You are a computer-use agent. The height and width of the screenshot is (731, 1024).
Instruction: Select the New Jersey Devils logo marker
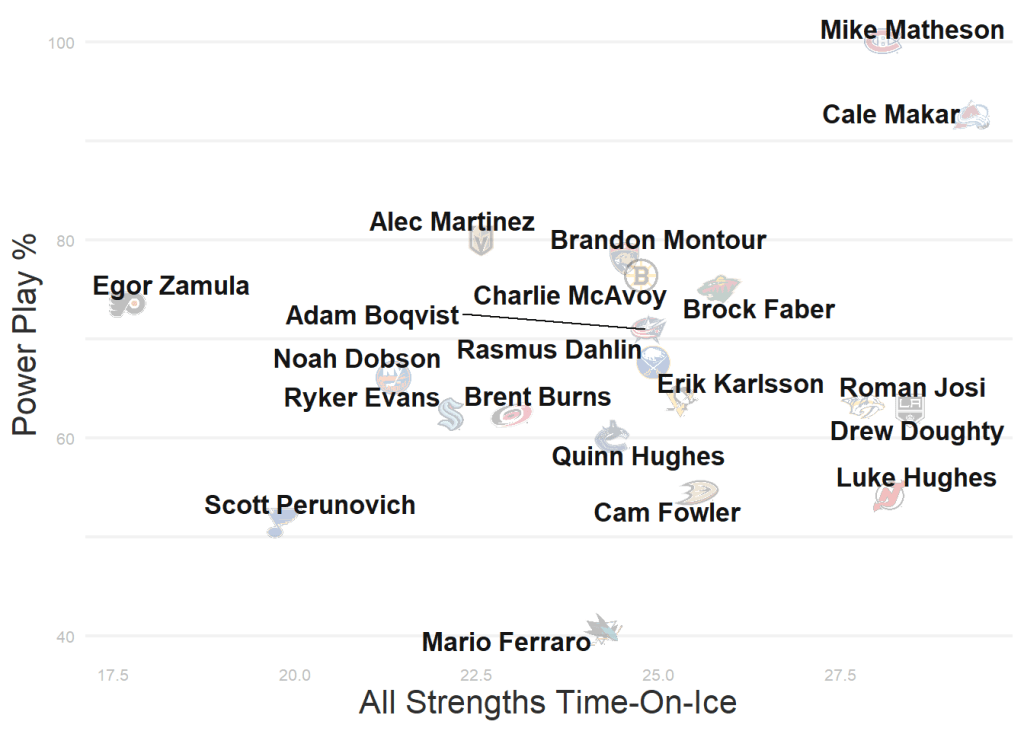888,496
